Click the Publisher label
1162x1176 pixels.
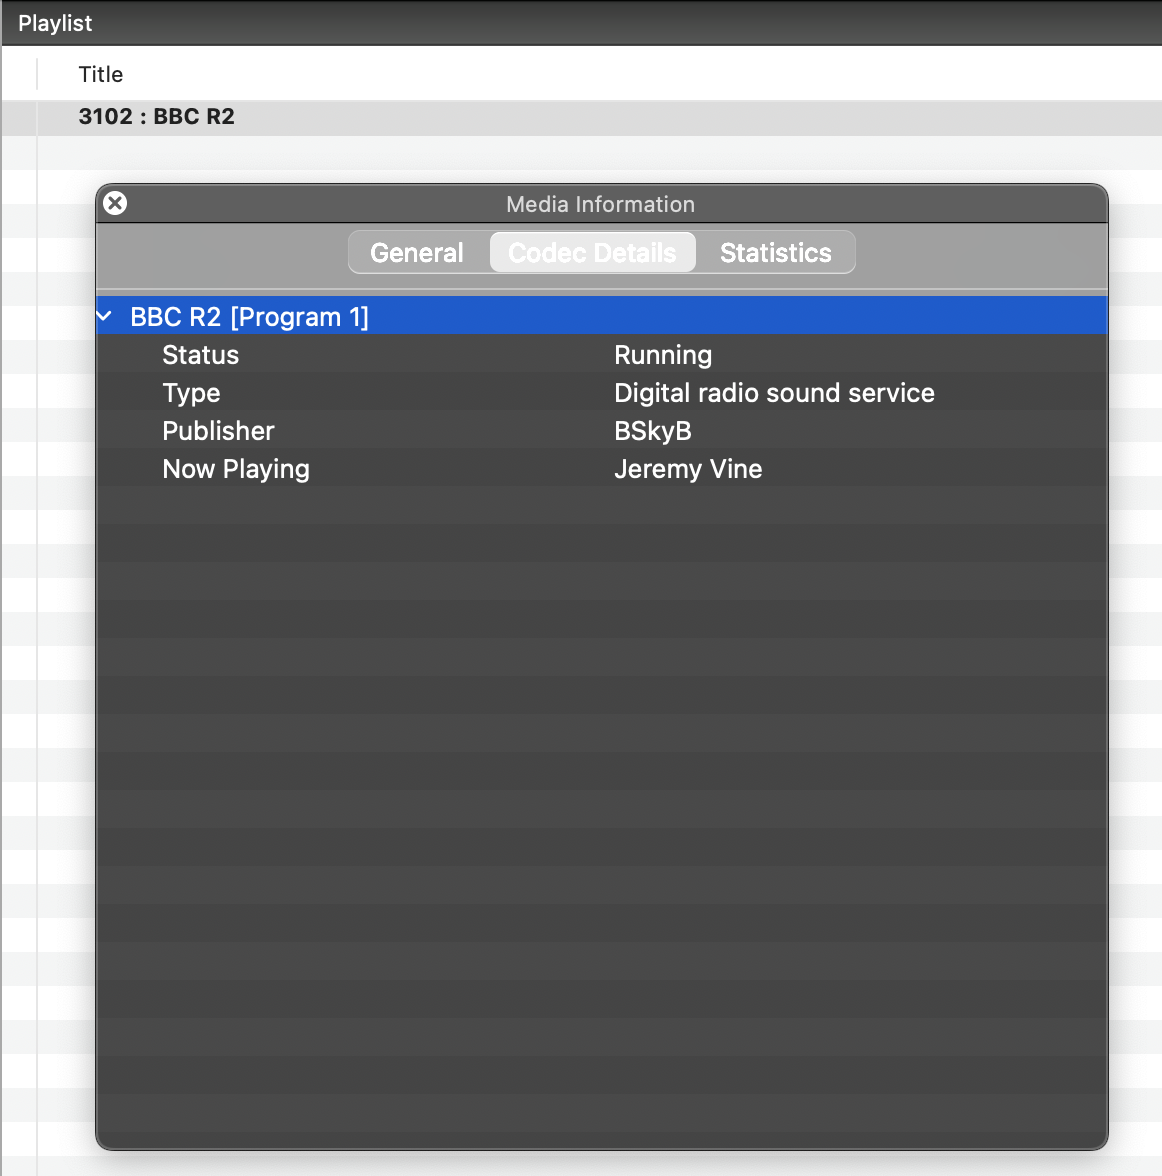click(x=218, y=431)
